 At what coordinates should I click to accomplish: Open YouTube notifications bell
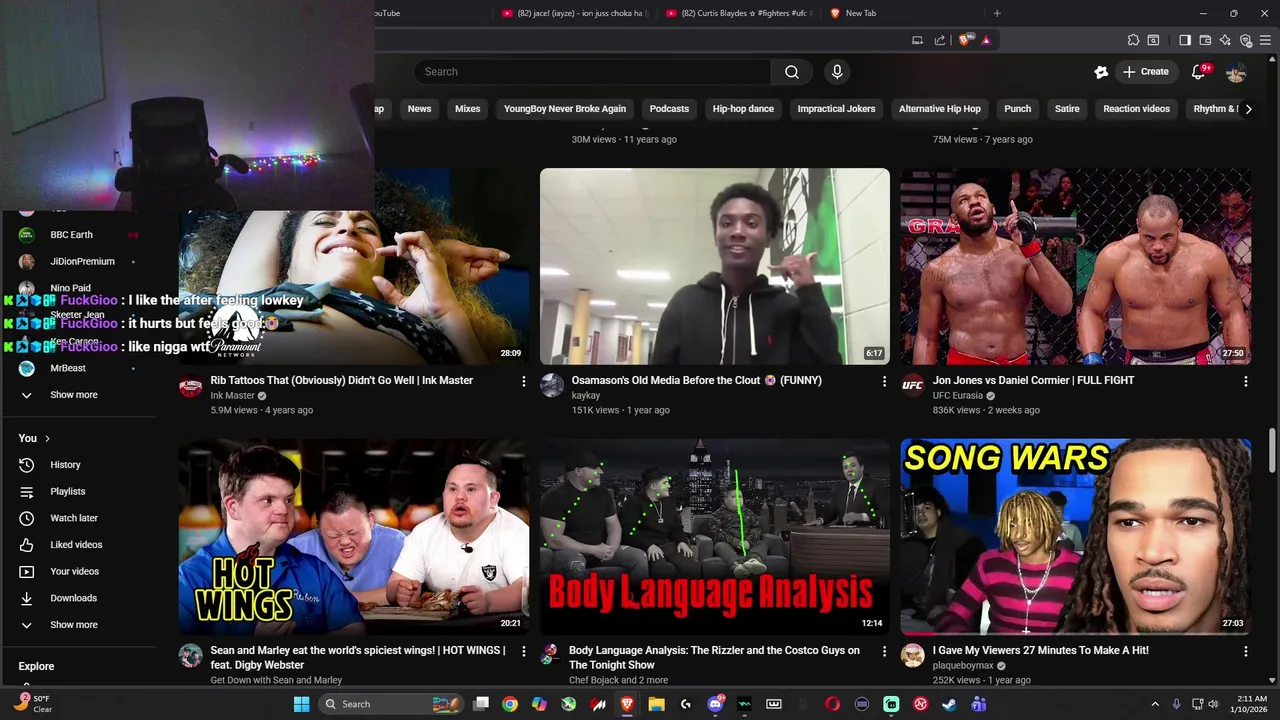[x=1198, y=72]
